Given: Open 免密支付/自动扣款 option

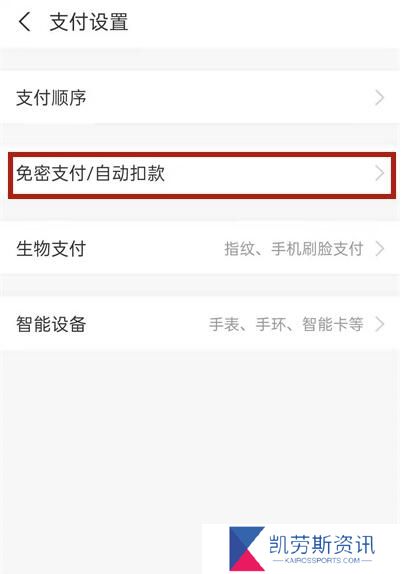Looking at the screenshot, I should pos(201,175).
